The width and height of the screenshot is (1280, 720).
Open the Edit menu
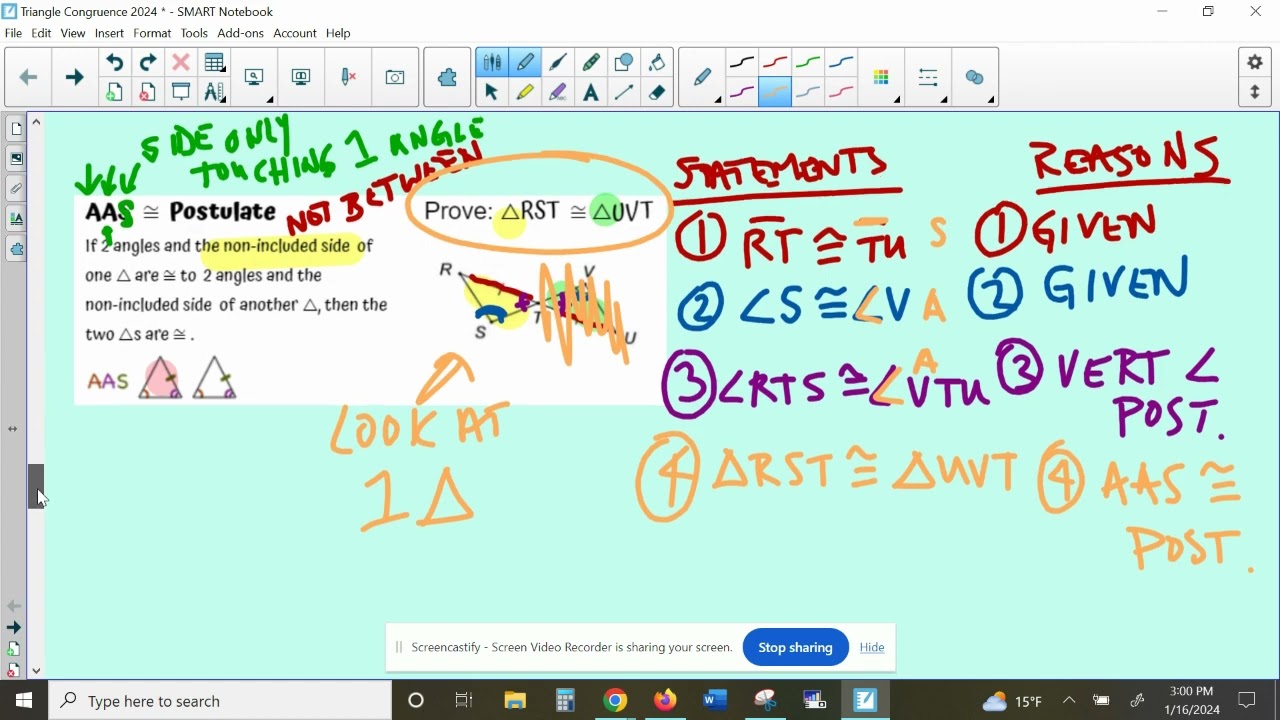coord(41,33)
